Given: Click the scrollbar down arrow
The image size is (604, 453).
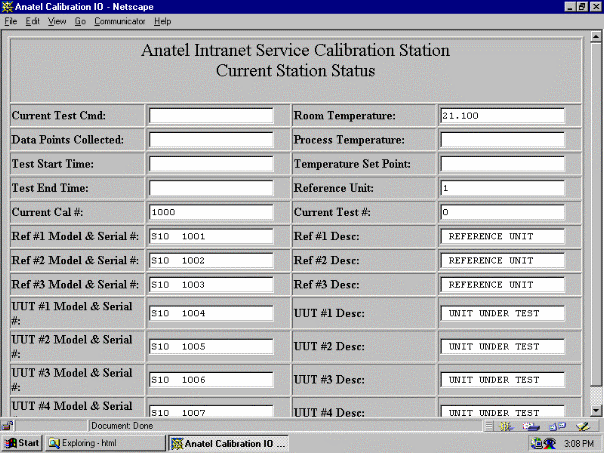Looking at the screenshot, I should coord(596,411).
